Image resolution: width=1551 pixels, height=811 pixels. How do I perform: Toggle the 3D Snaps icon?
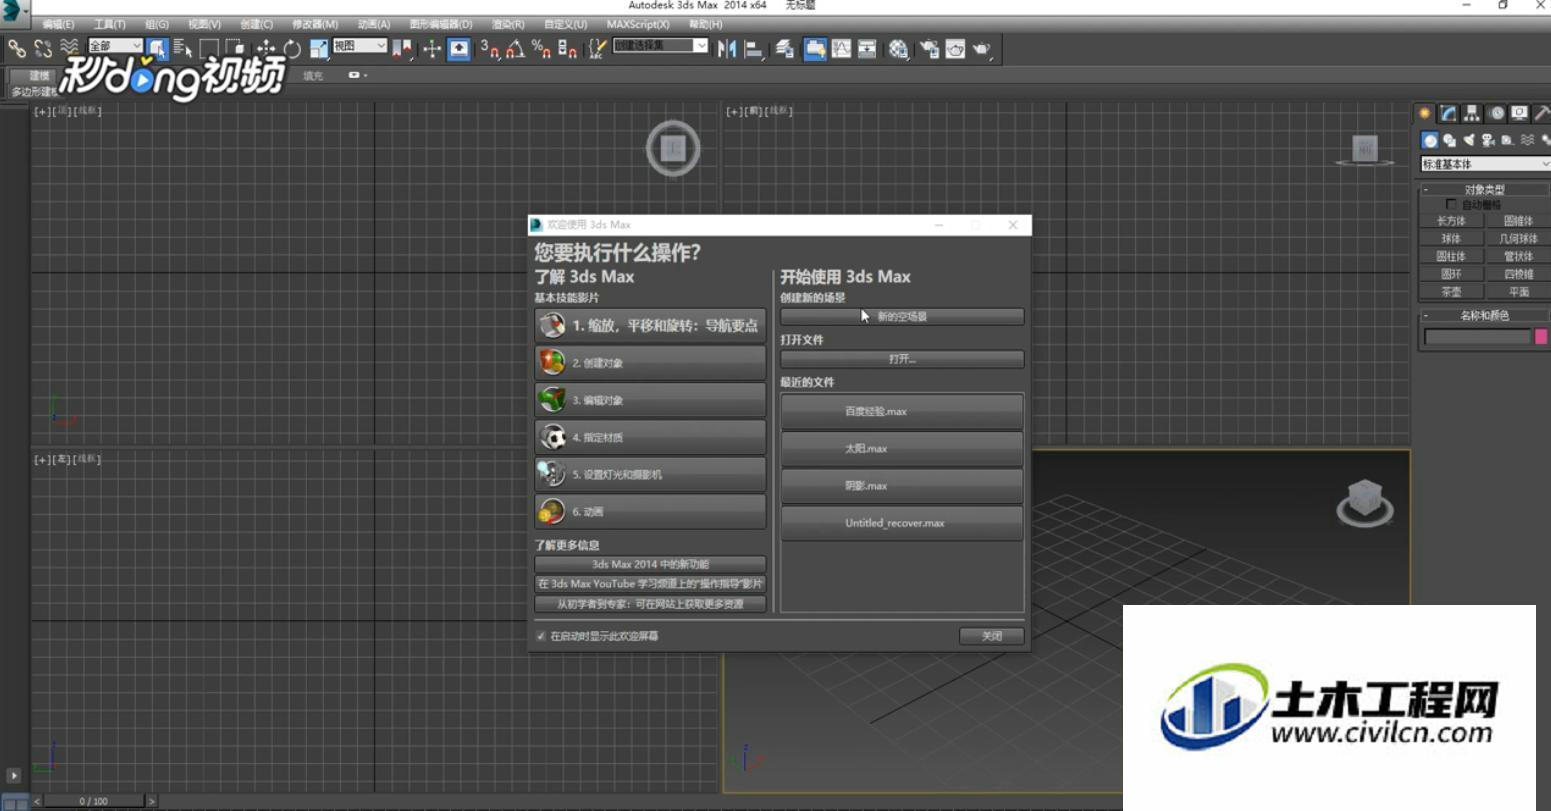(x=489, y=48)
